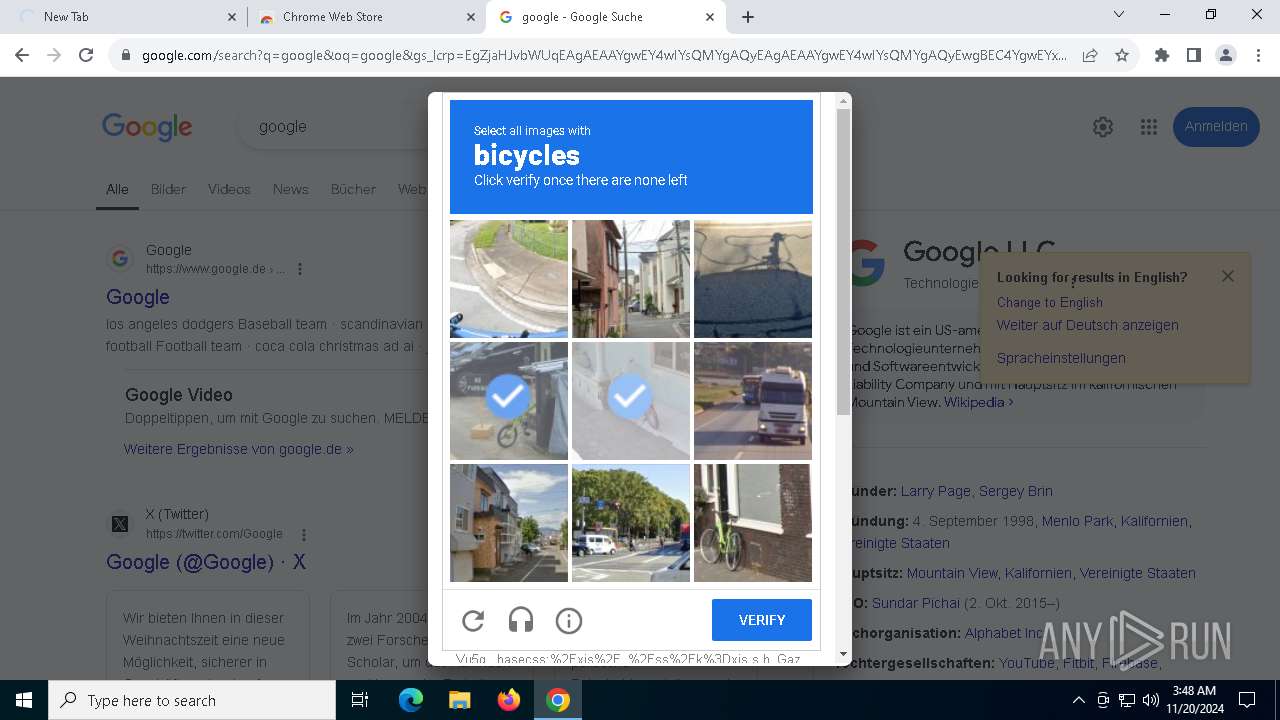
Task: Open Chrome three-dot menu
Action: pos(1258,56)
